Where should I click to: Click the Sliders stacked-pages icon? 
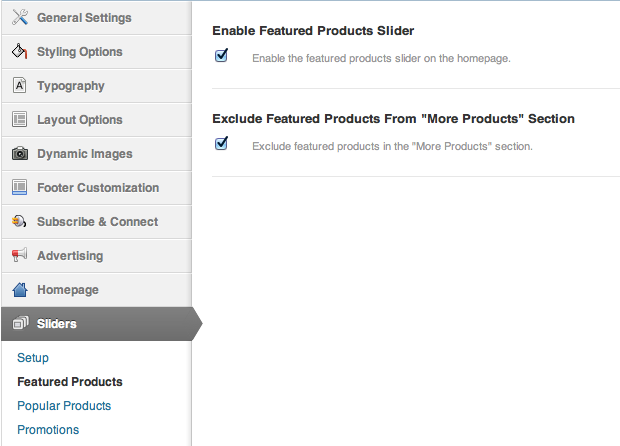19,324
